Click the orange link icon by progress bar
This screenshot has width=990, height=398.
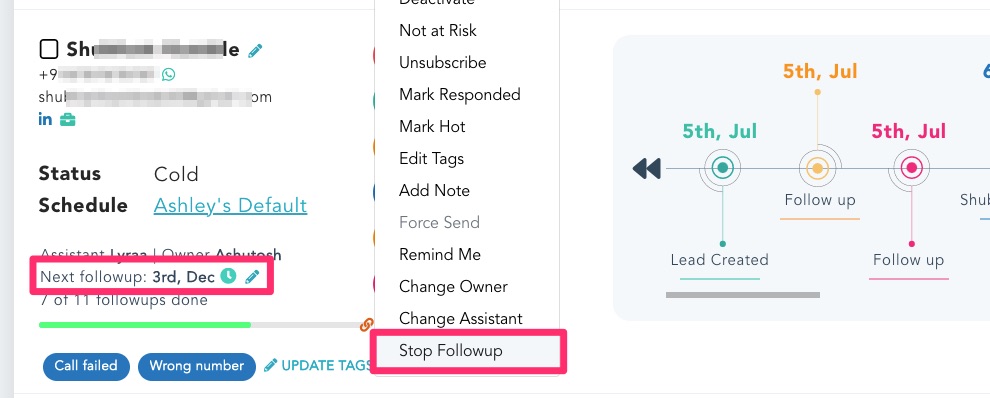pos(366,325)
